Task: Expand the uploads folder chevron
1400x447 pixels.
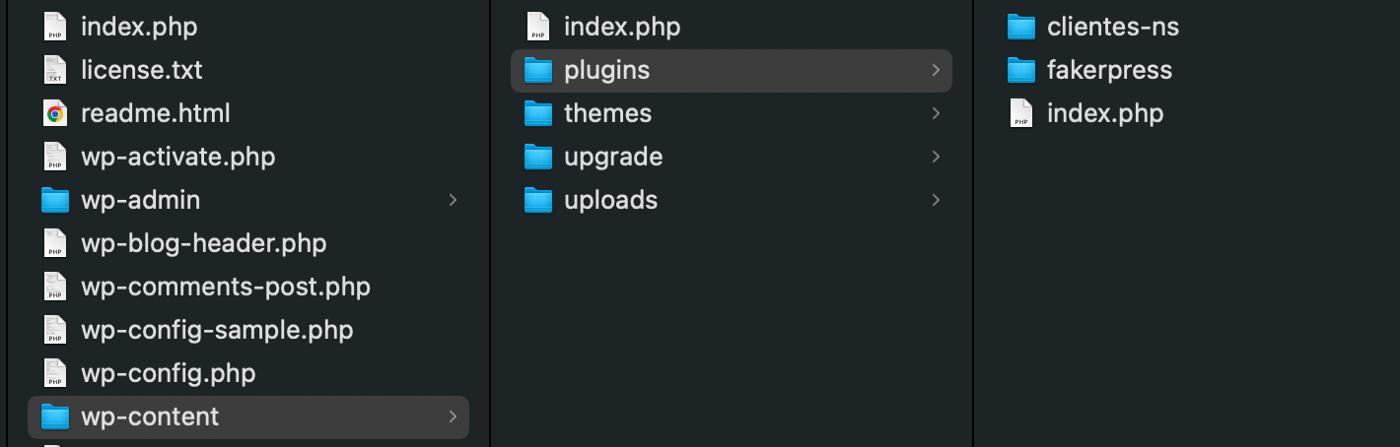Action: click(x=936, y=200)
